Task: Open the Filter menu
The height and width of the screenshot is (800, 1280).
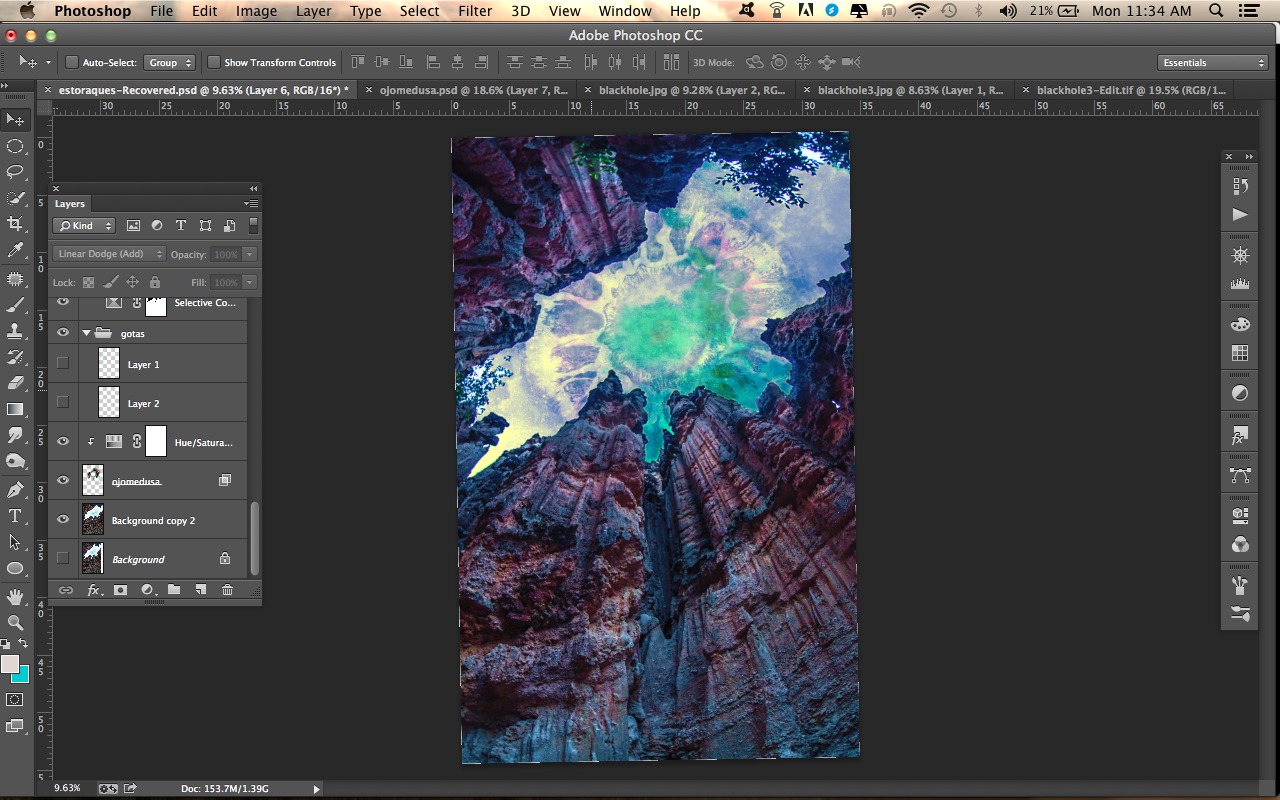Action: click(x=475, y=11)
